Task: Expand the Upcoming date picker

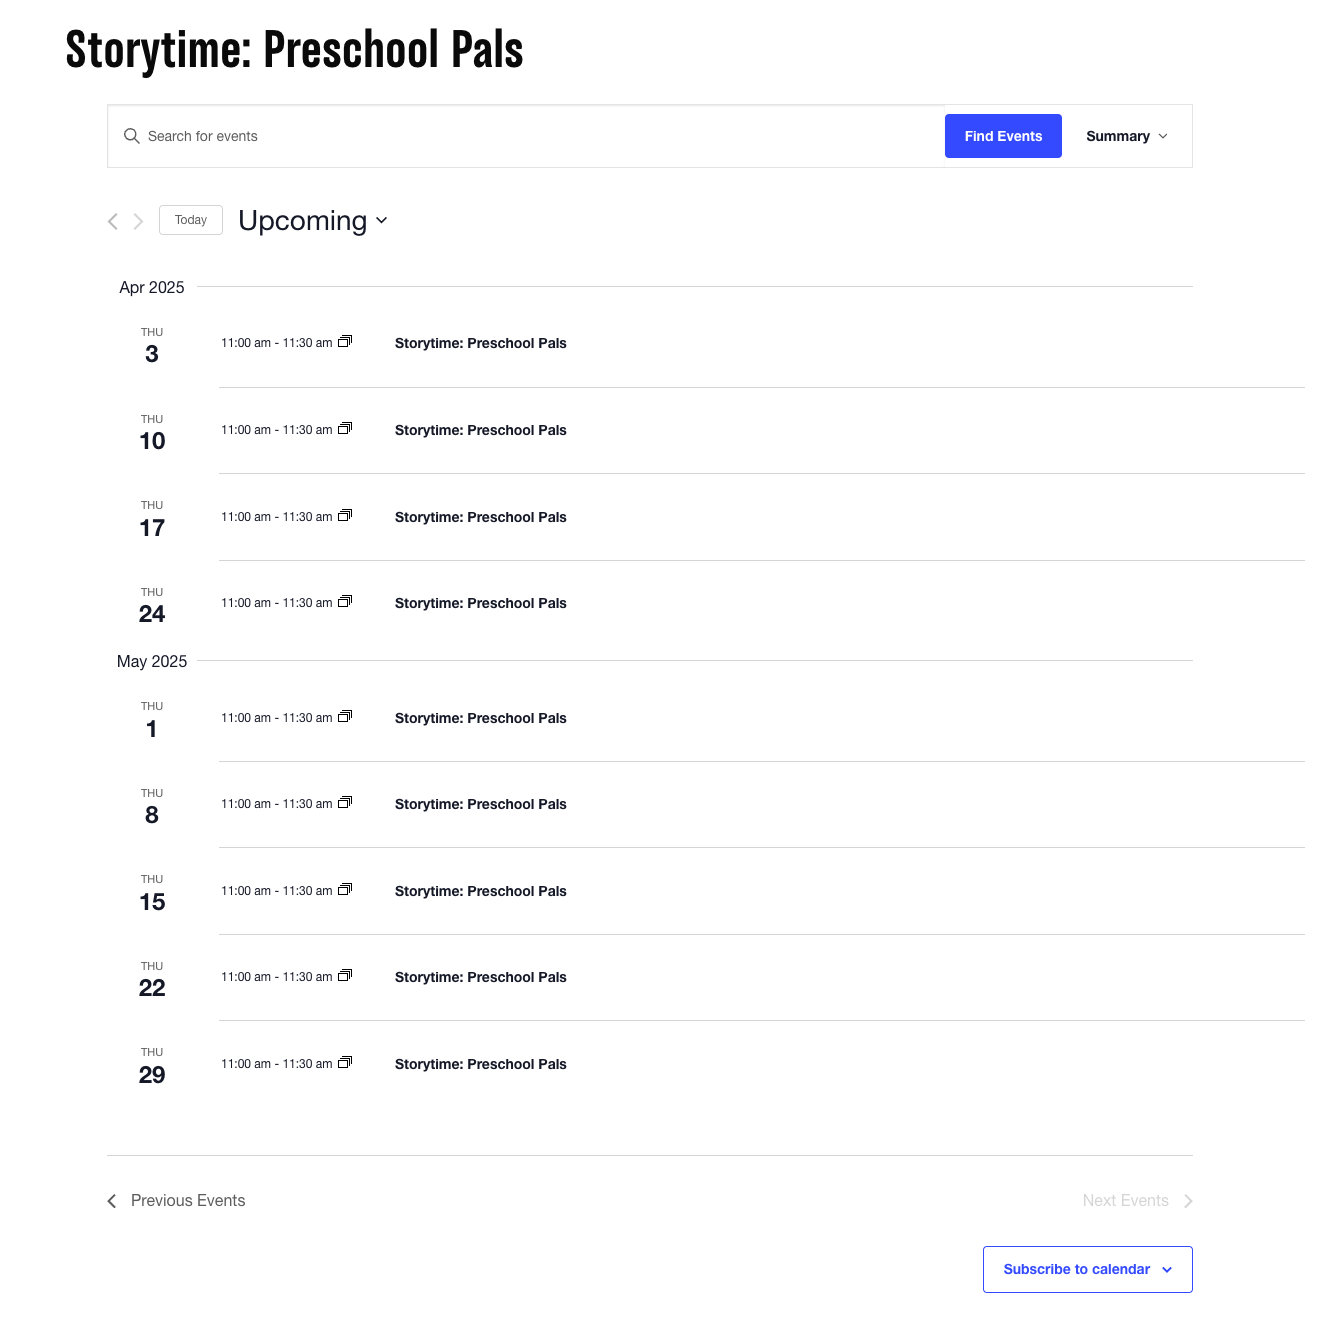Action: pos(312,220)
